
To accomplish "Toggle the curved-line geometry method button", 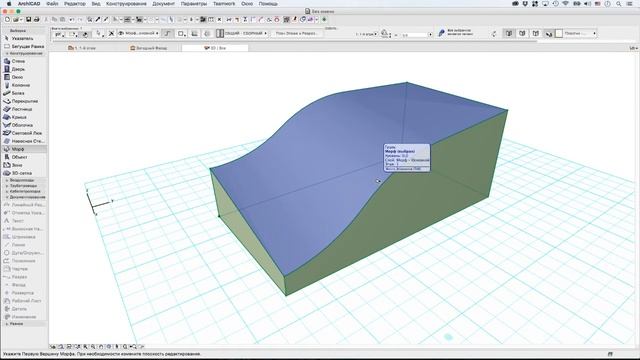I will click(167, 33).
